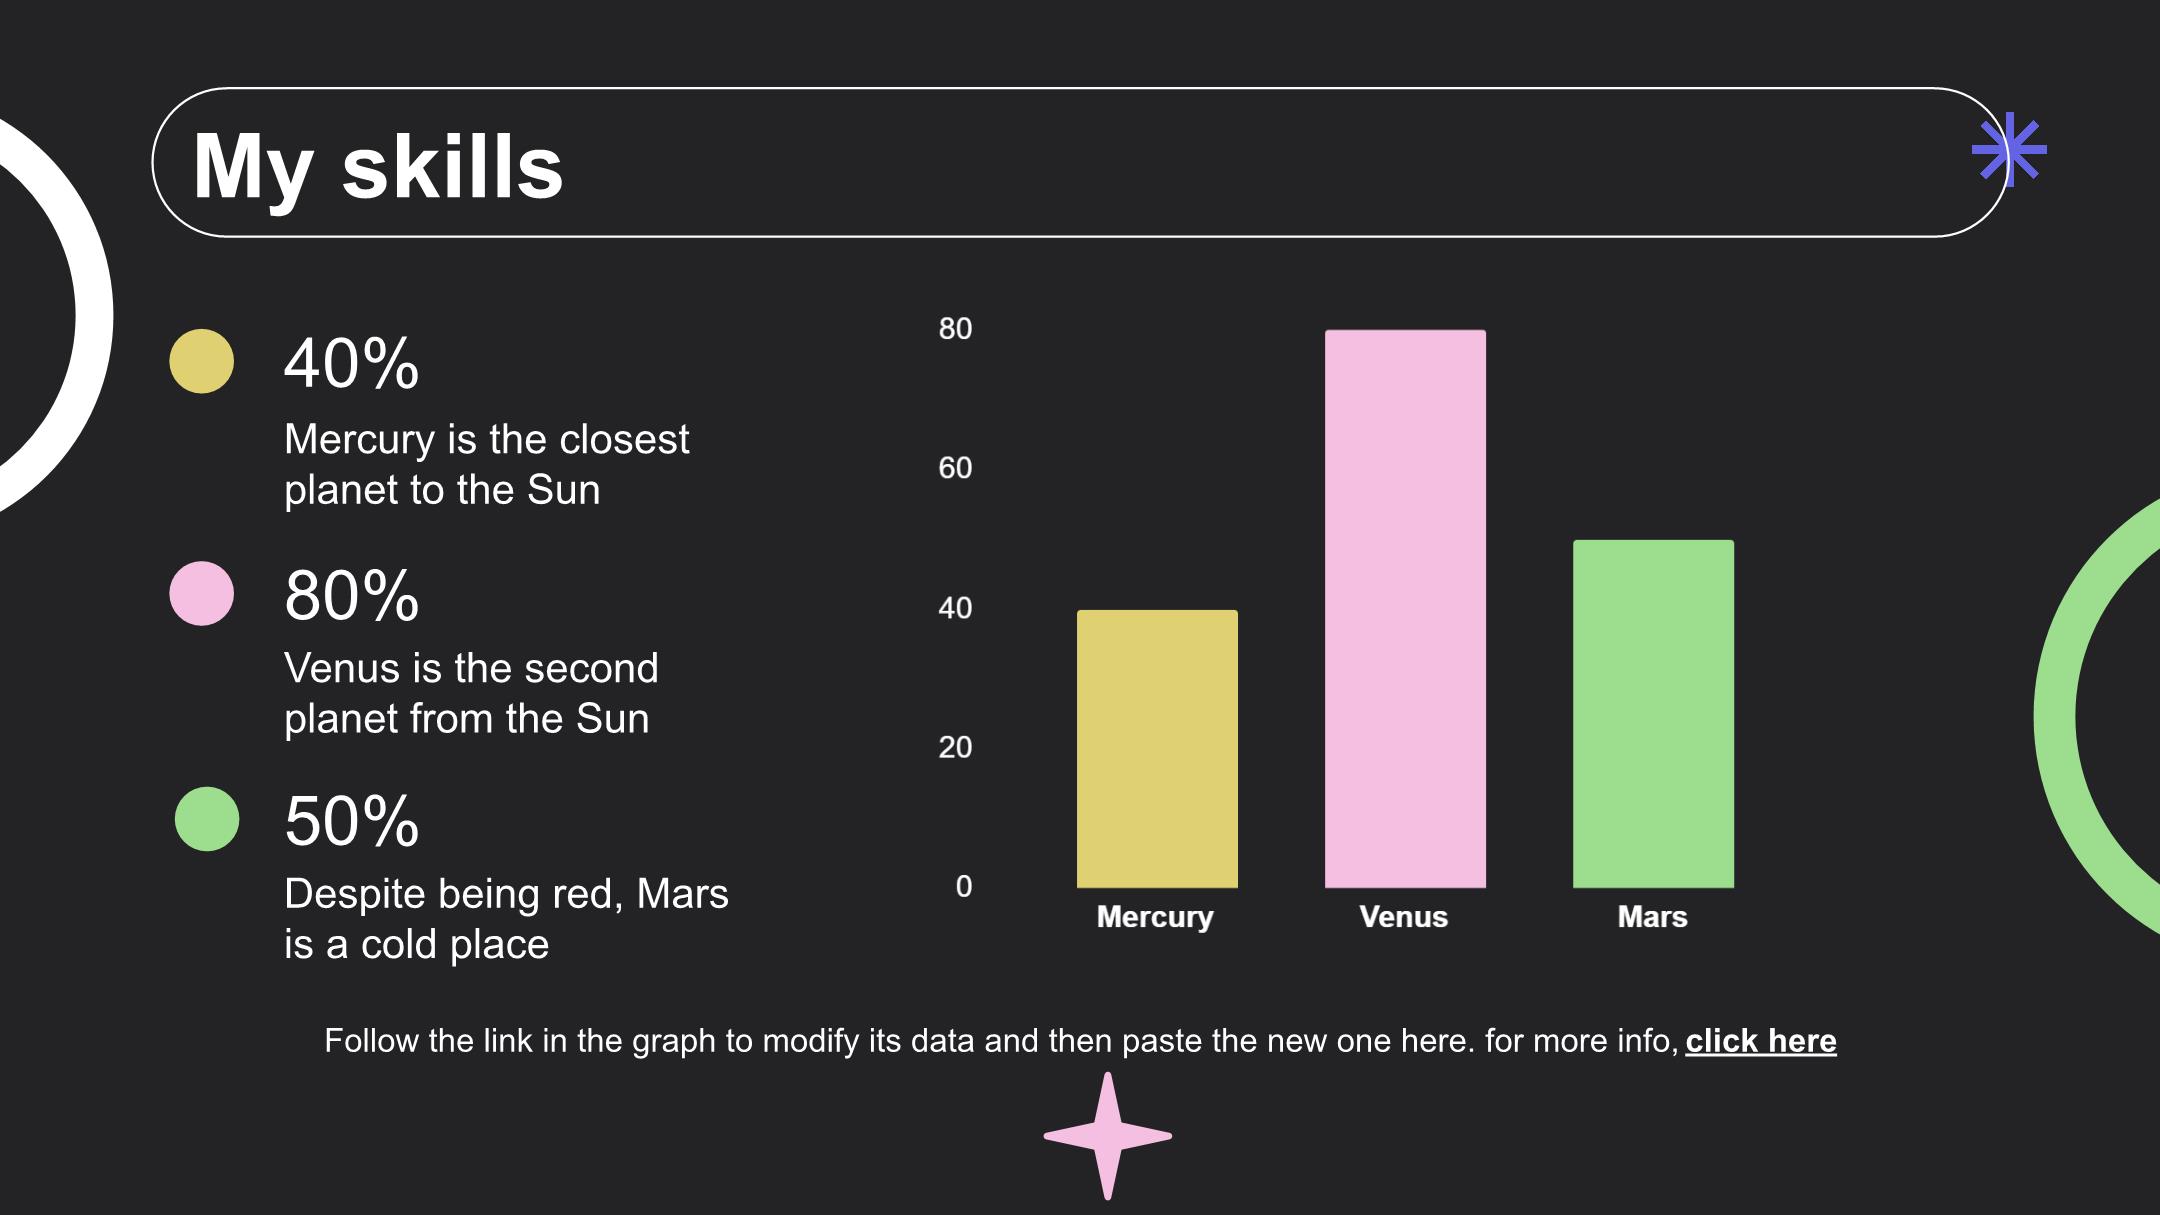
Task: Select the green Mars bar in chart
Action: point(1653,714)
